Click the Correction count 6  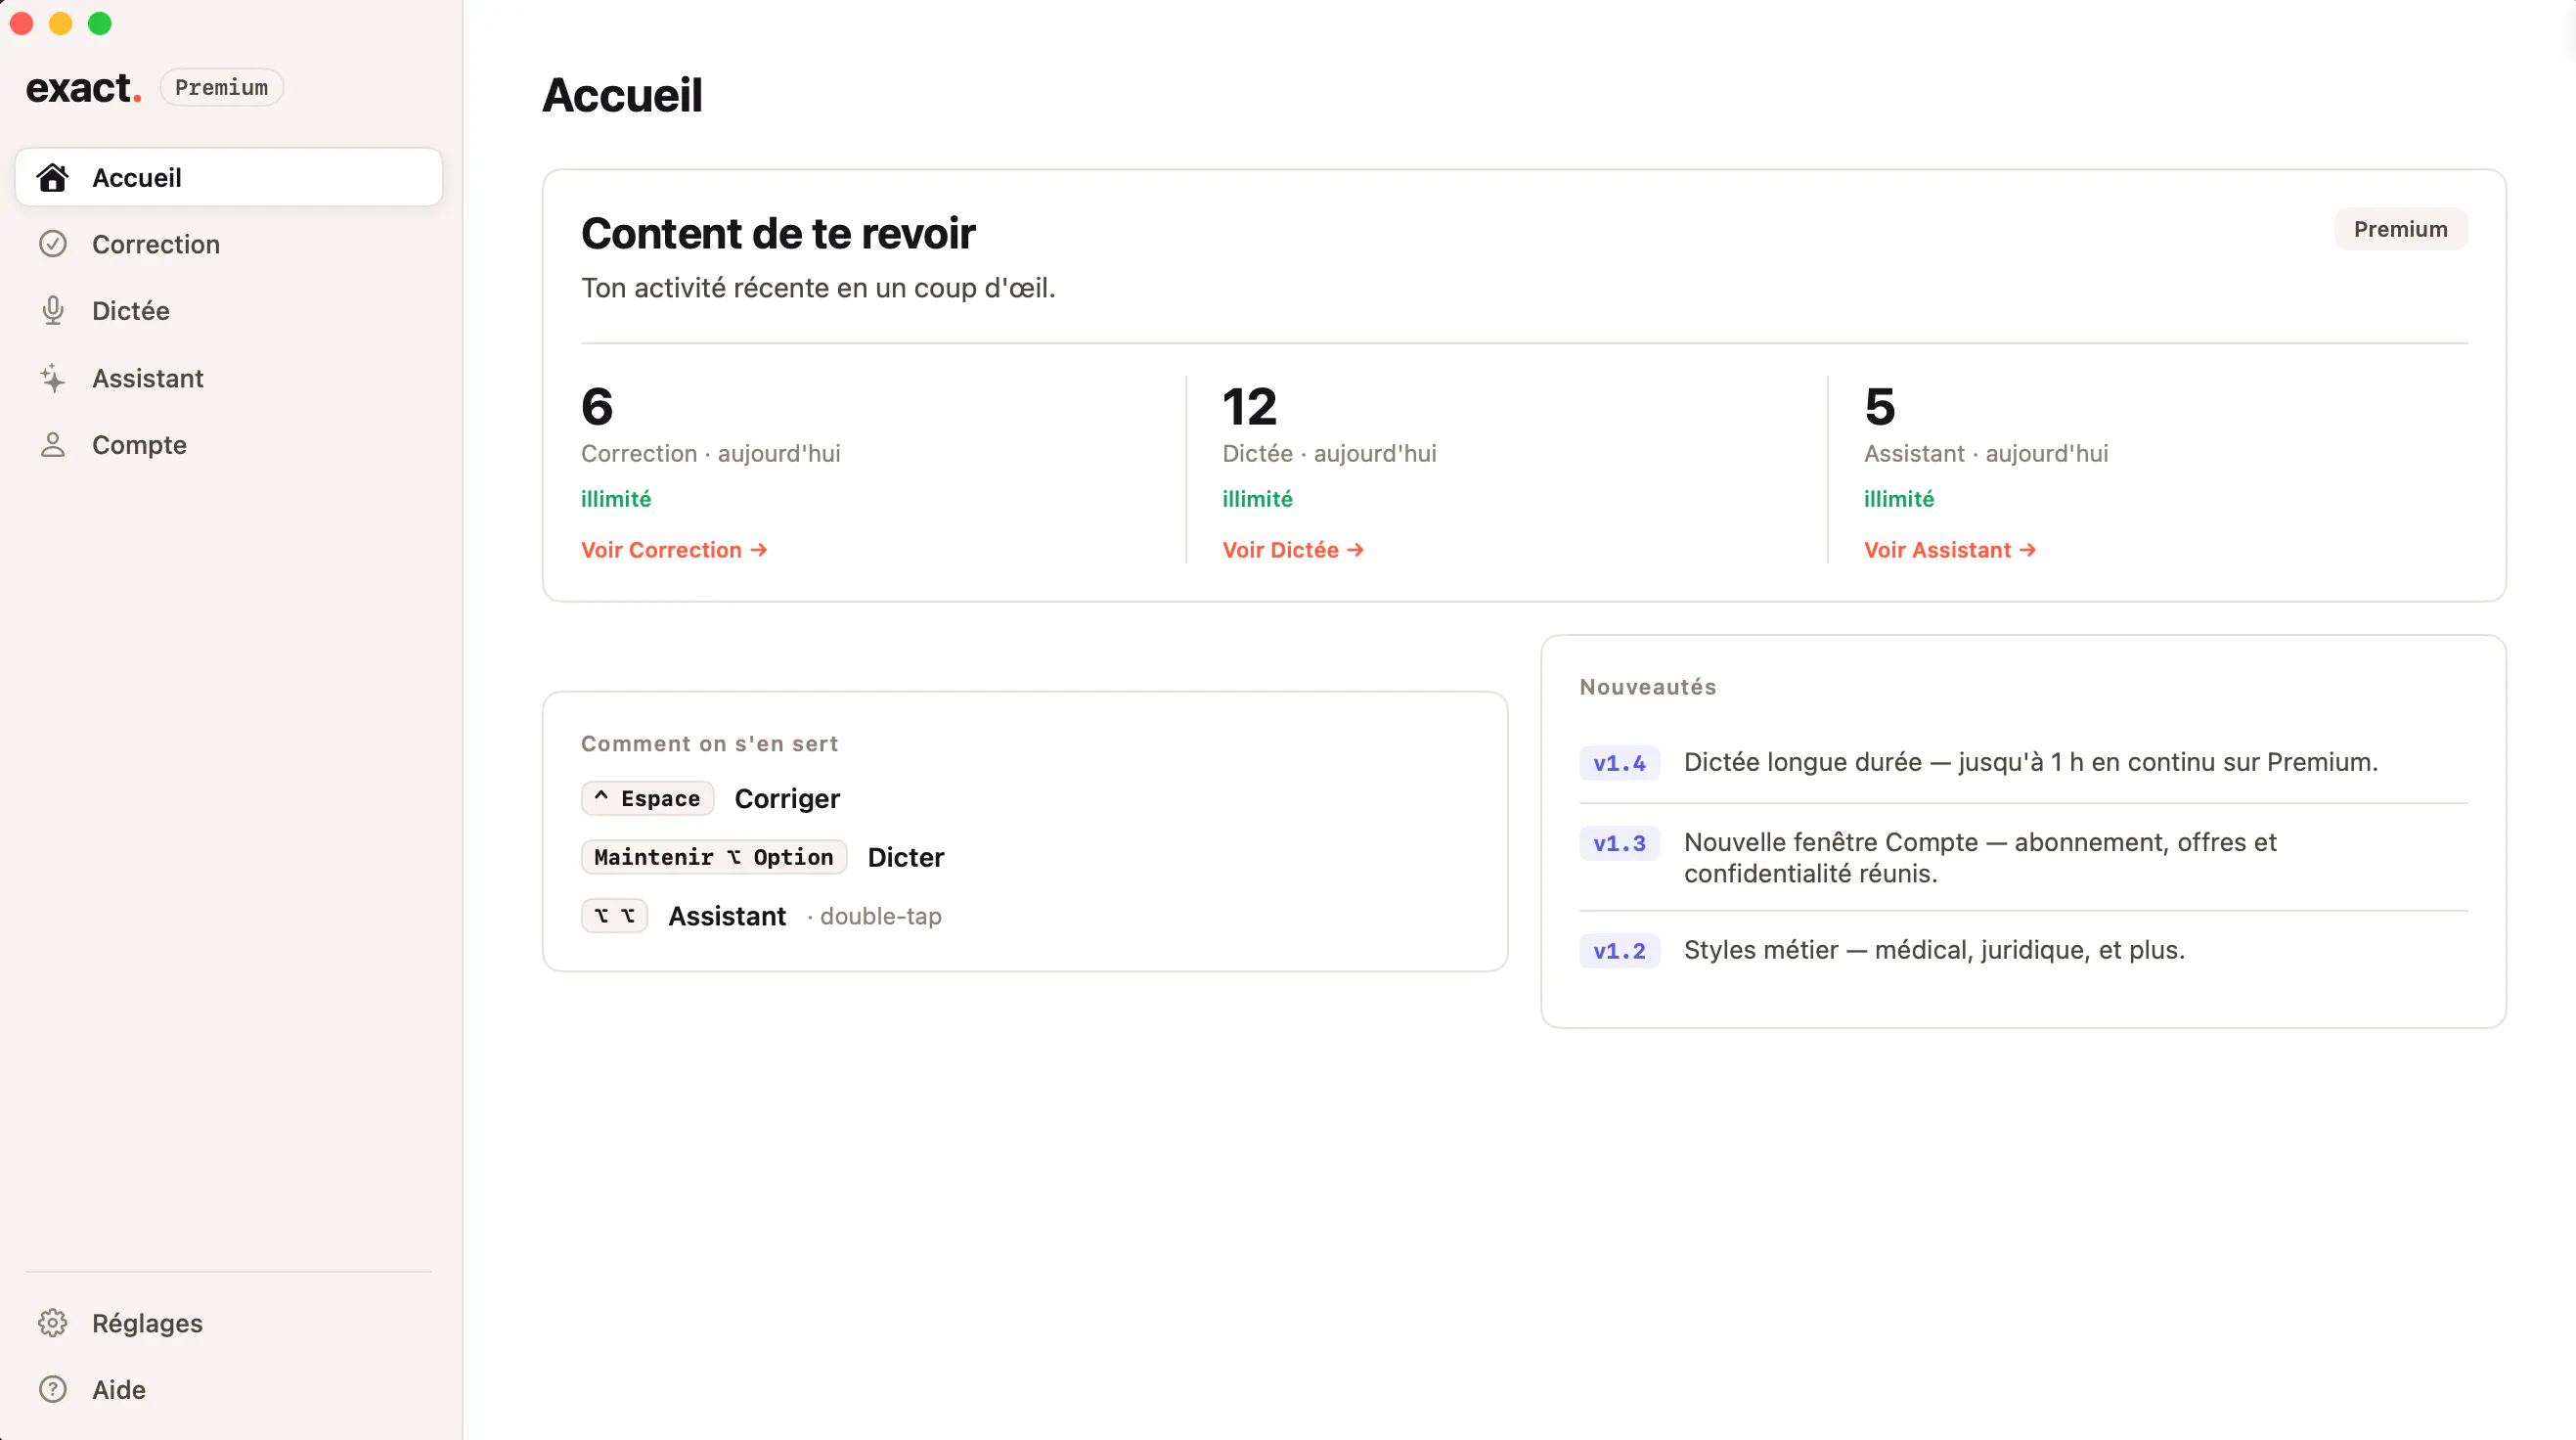pyautogui.click(x=597, y=407)
